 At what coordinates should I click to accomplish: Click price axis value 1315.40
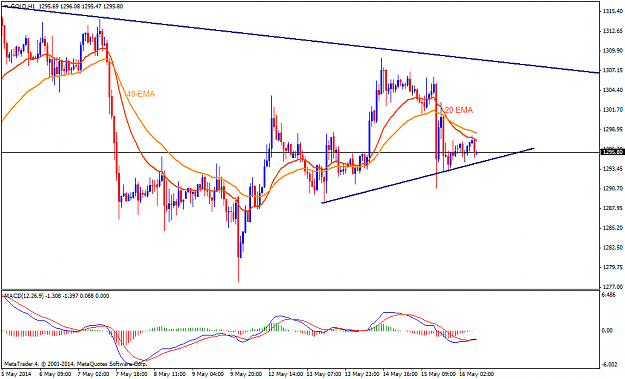pyautogui.click(x=613, y=12)
